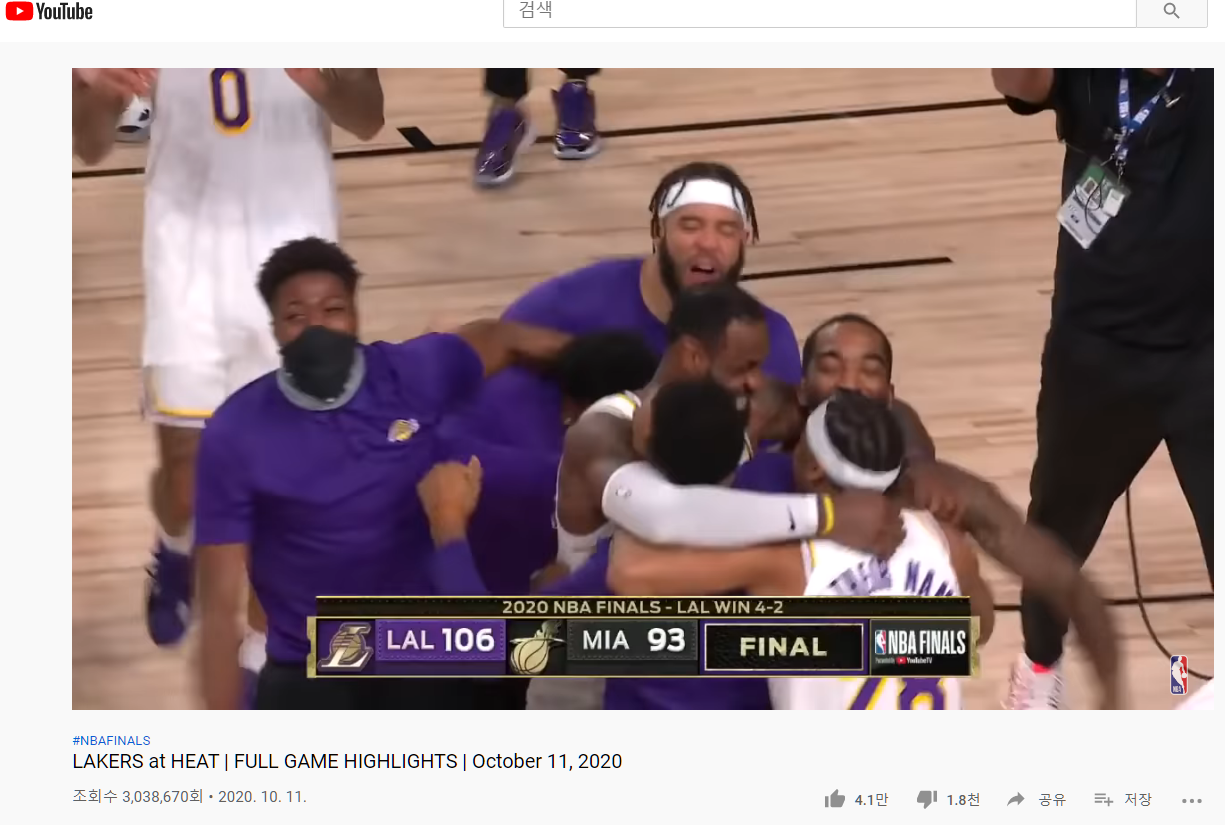Like the video with thumbs-up icon

click(x=835, y=799)
